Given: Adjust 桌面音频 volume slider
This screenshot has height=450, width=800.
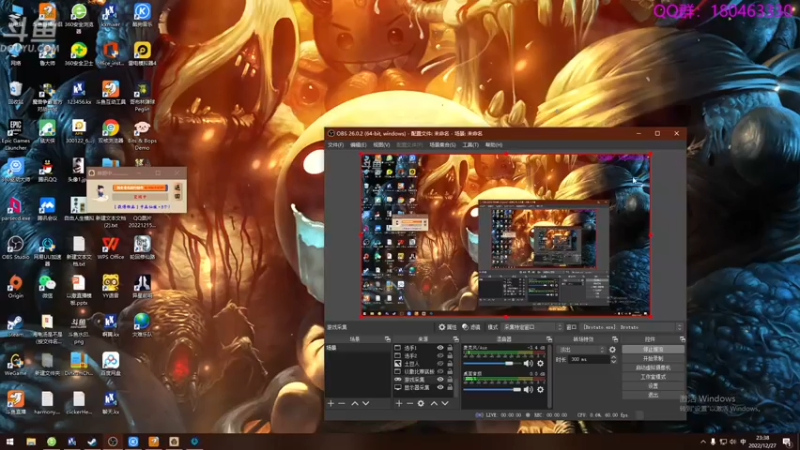Looking at the screenshot, I should click(x=492, y=389).
